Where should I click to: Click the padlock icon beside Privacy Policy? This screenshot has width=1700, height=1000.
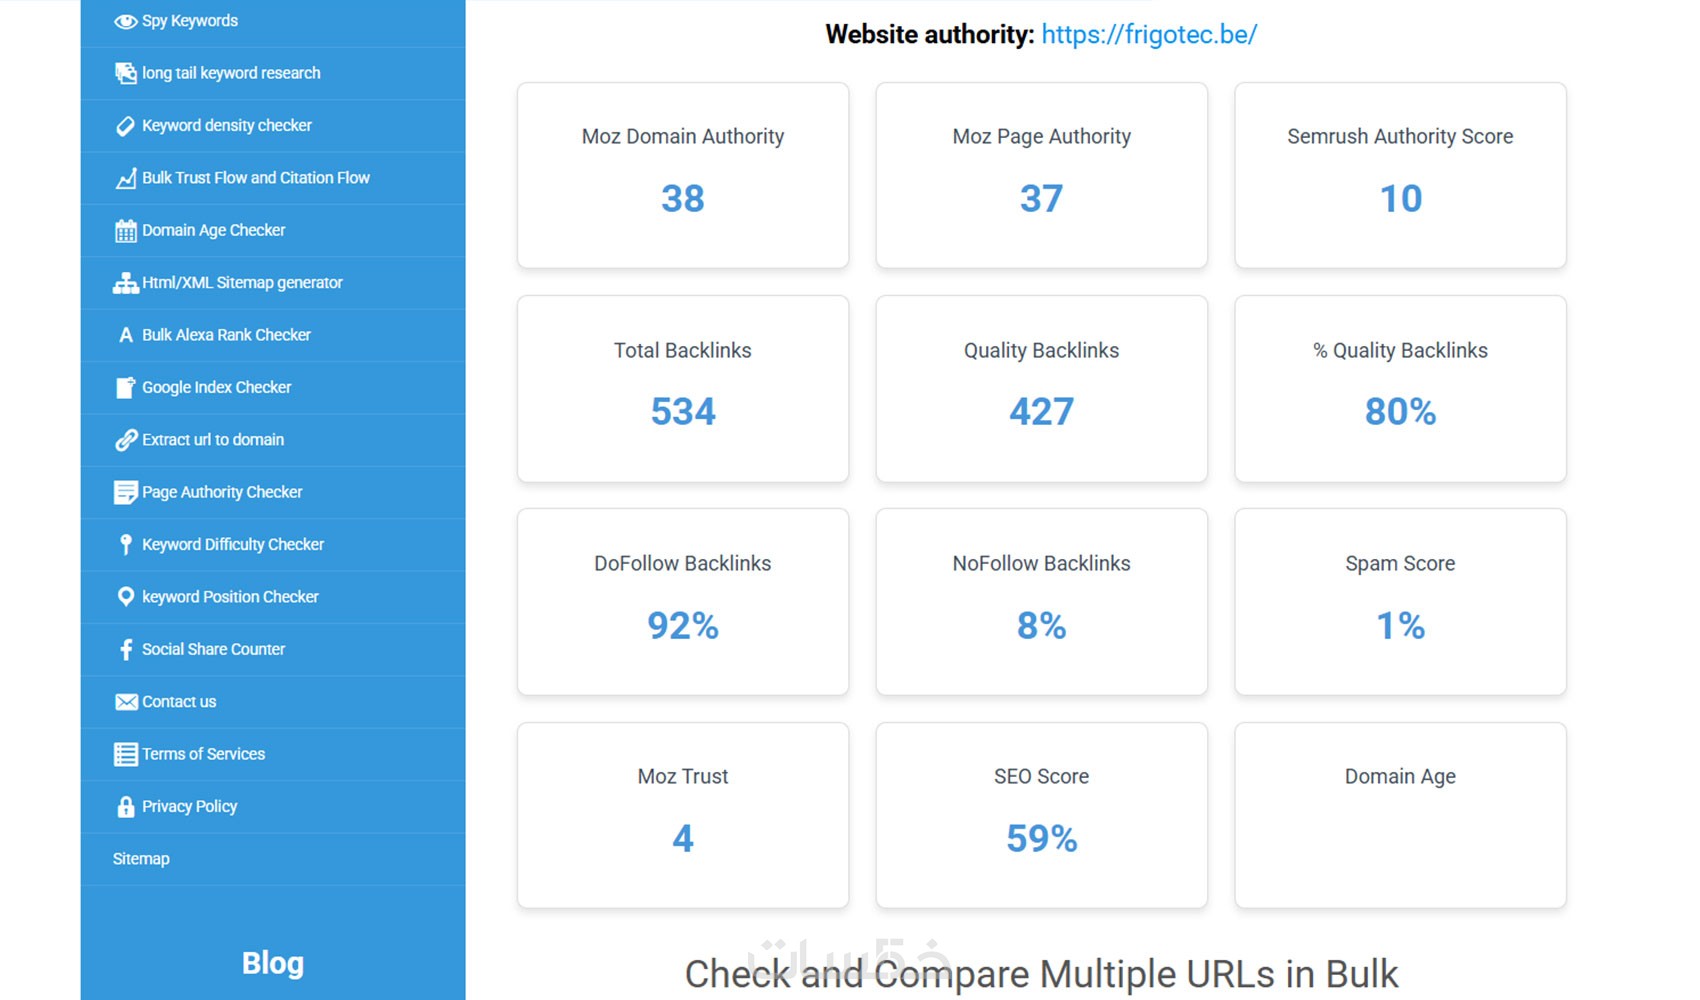tap(125, 807)
